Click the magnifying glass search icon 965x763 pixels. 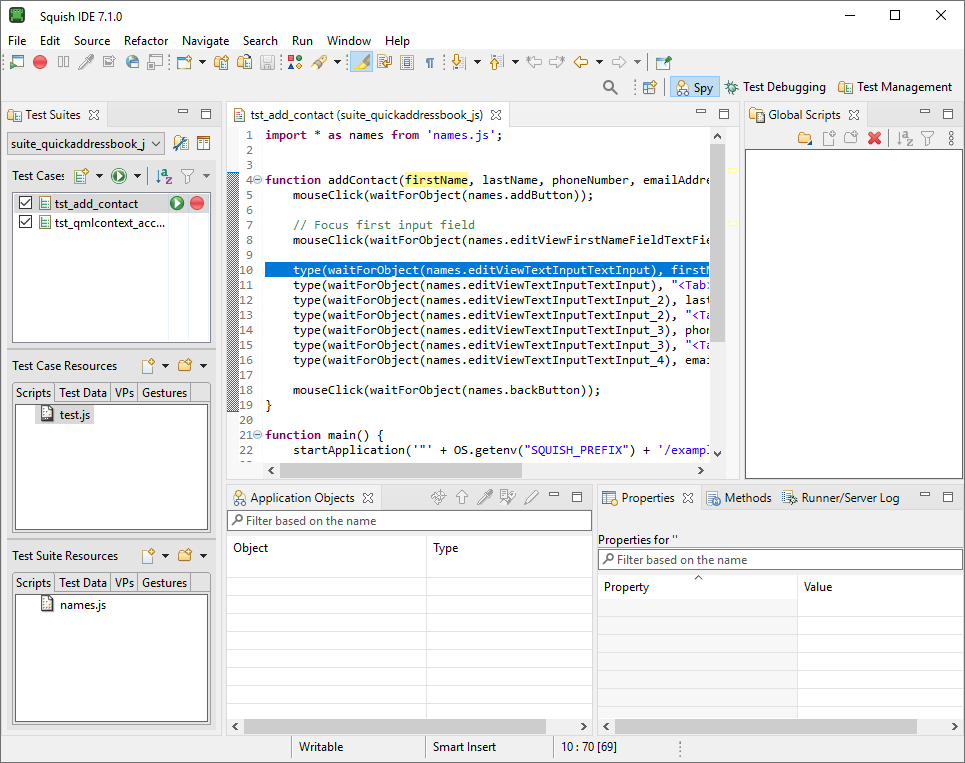pyautogui.click(x=610, y=88)
